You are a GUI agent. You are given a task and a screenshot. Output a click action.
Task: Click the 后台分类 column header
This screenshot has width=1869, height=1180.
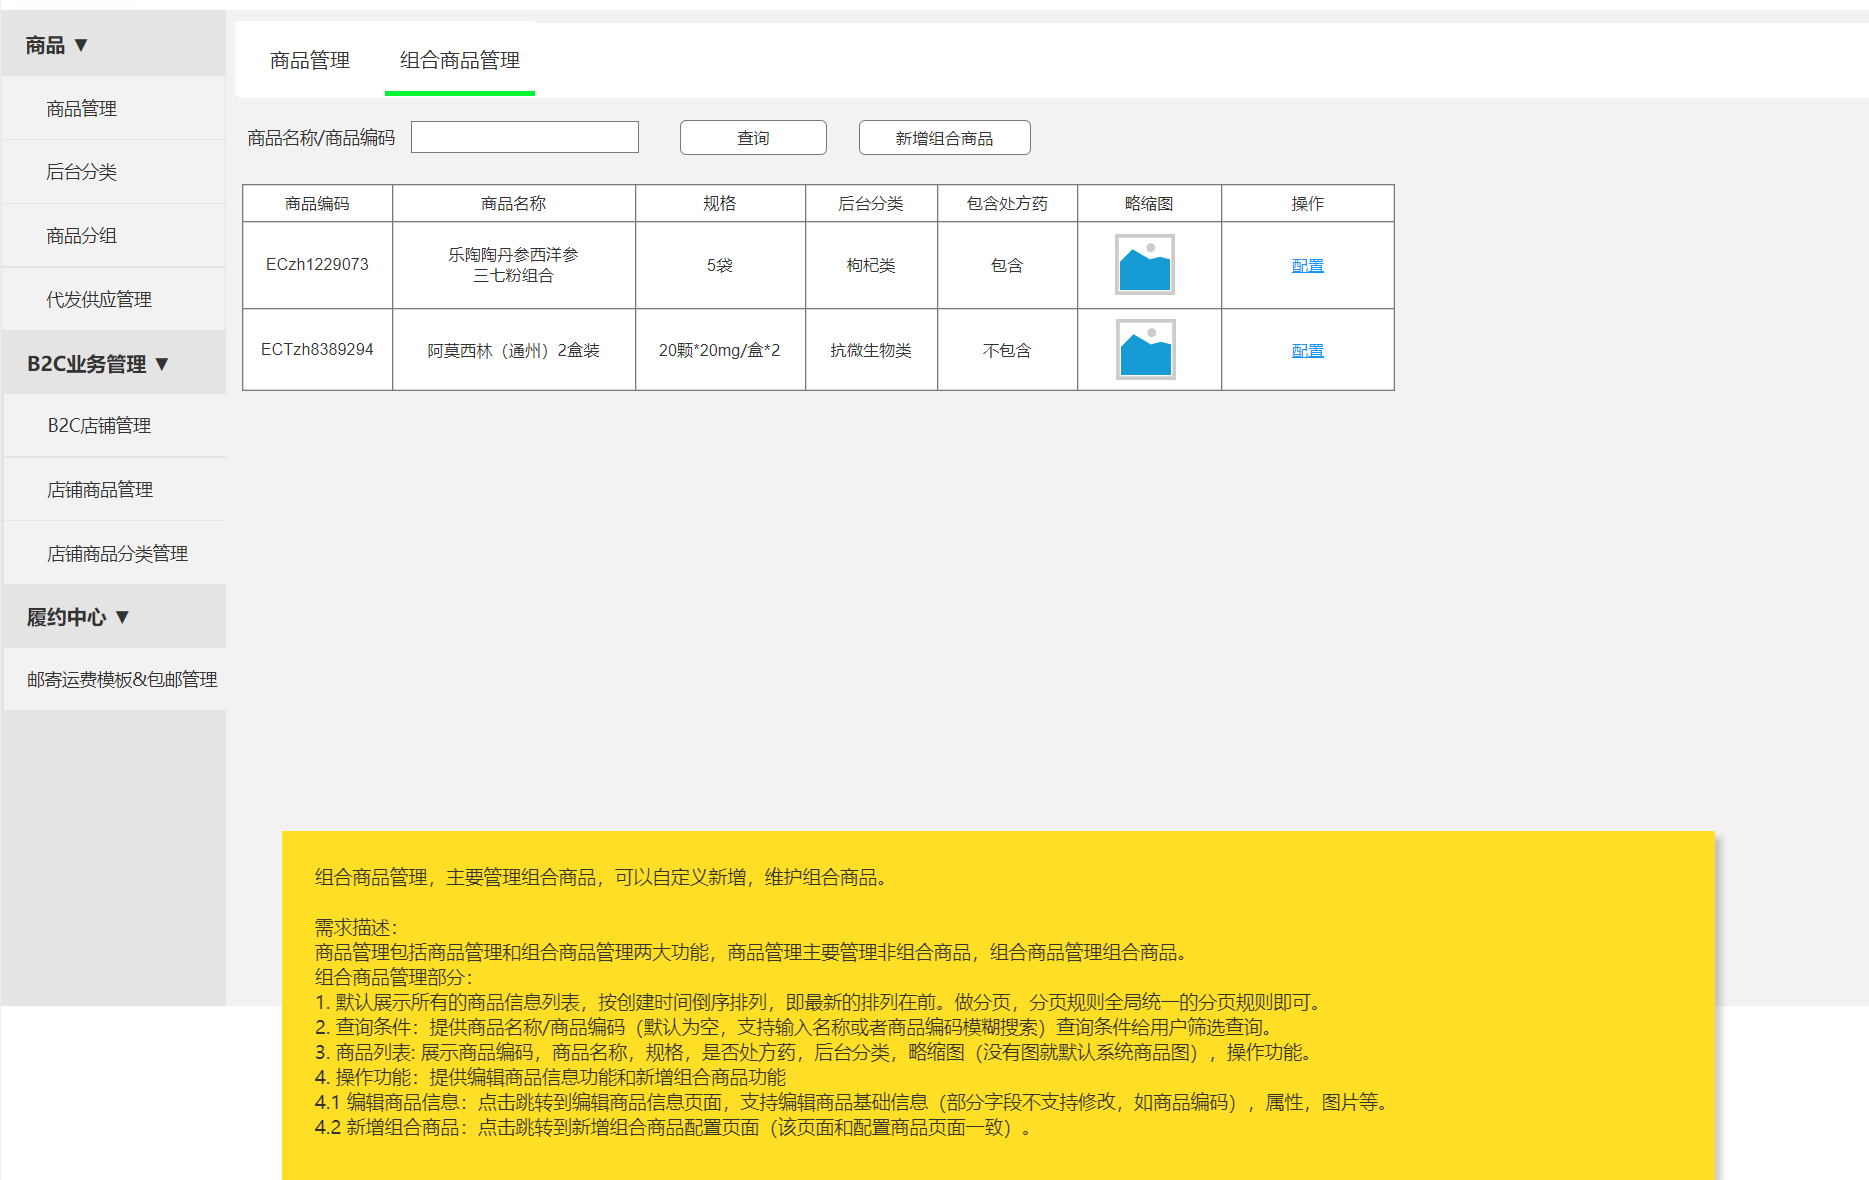pyautogui.click(x=871, y=203)
